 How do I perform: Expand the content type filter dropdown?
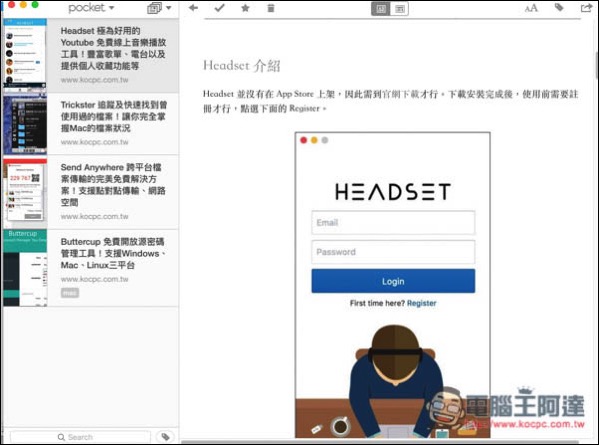point(159,8)
